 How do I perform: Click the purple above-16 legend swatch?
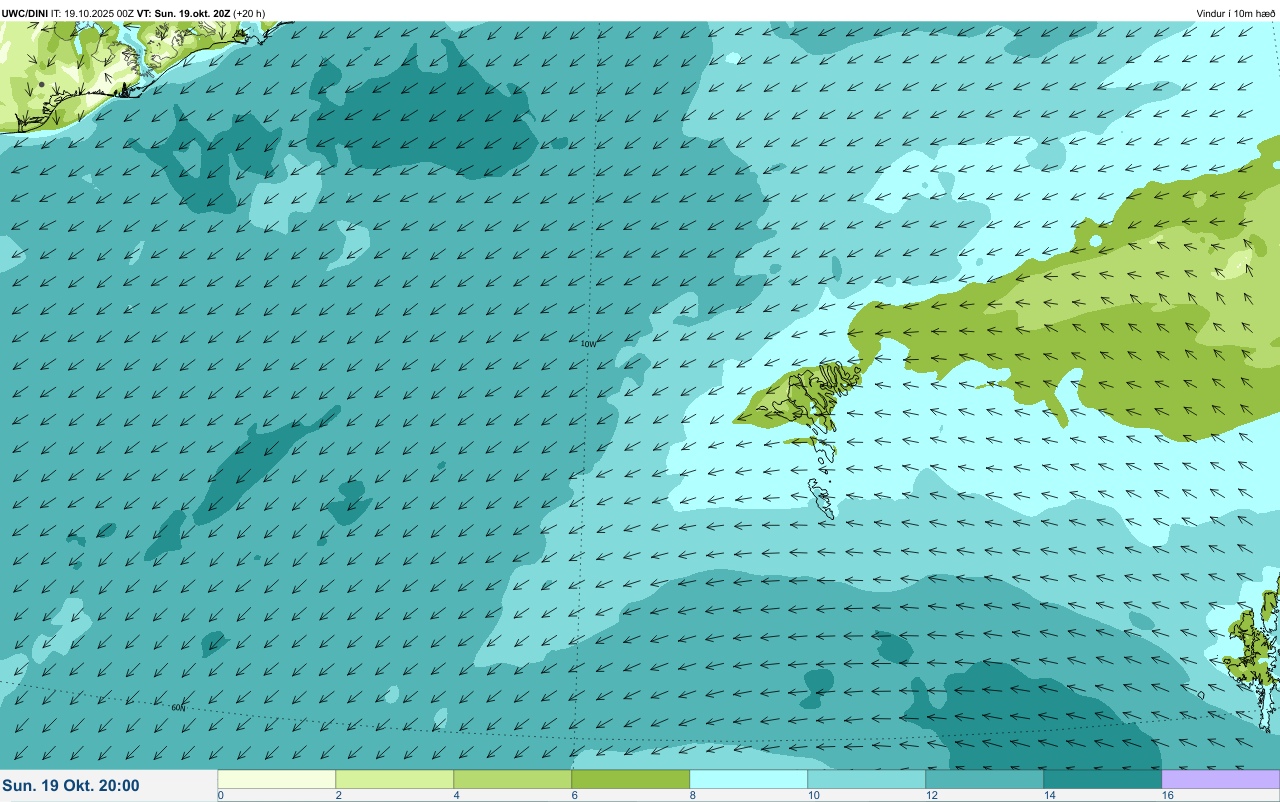pos(1221,779)
